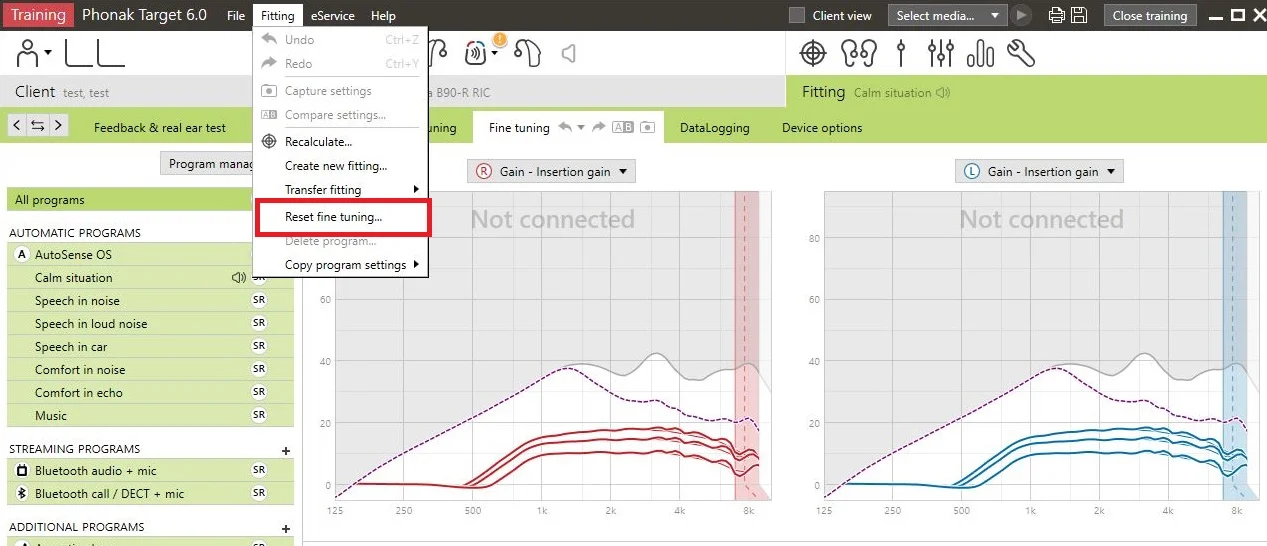Toggle SR badge for Bluetooth audio + mic
1267x546 pixels.
pos(259,470)
